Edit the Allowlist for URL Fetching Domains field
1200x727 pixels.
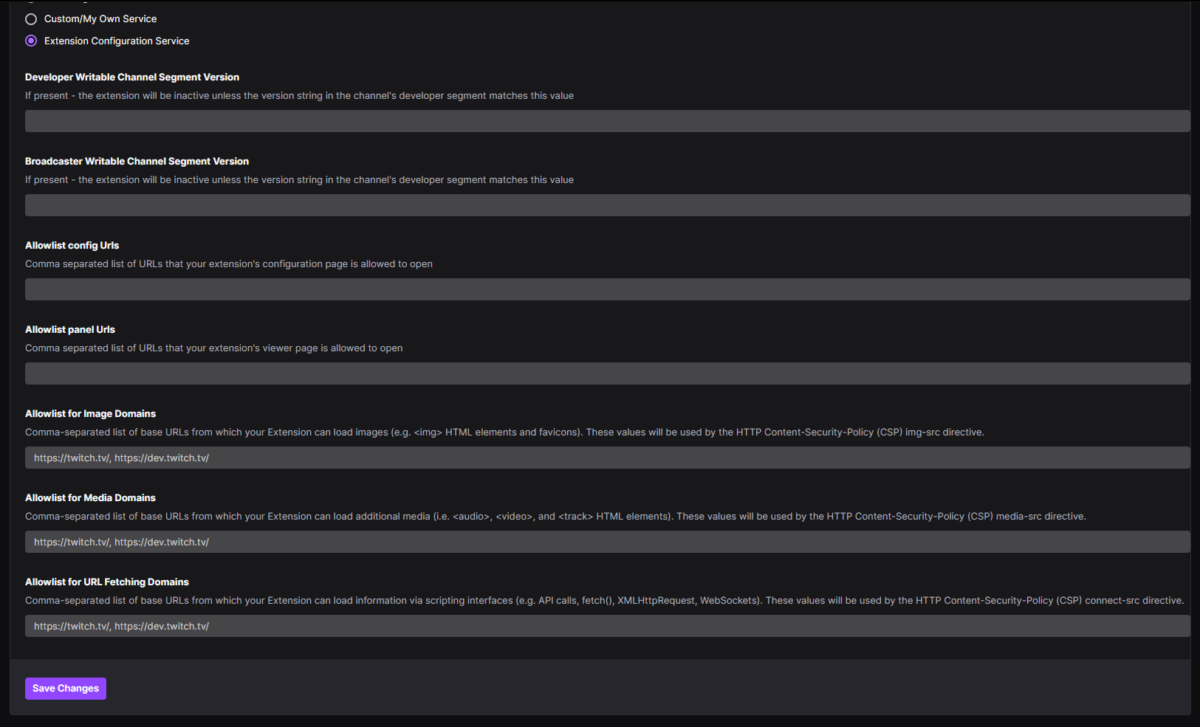click(x=607, y=625)
